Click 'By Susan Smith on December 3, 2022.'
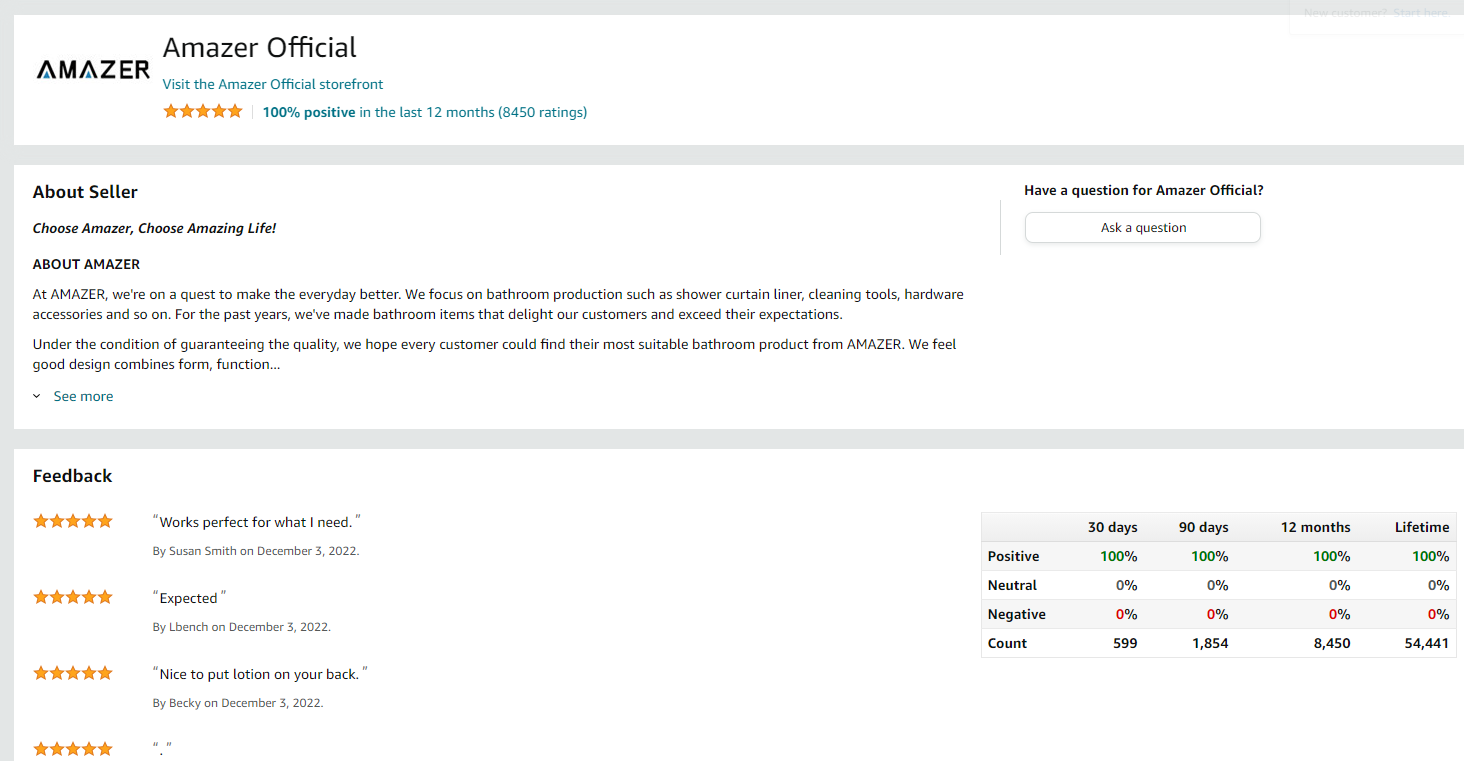Image resolution: width=1464 pixels, height=761 pixels. tap(256, 551)
